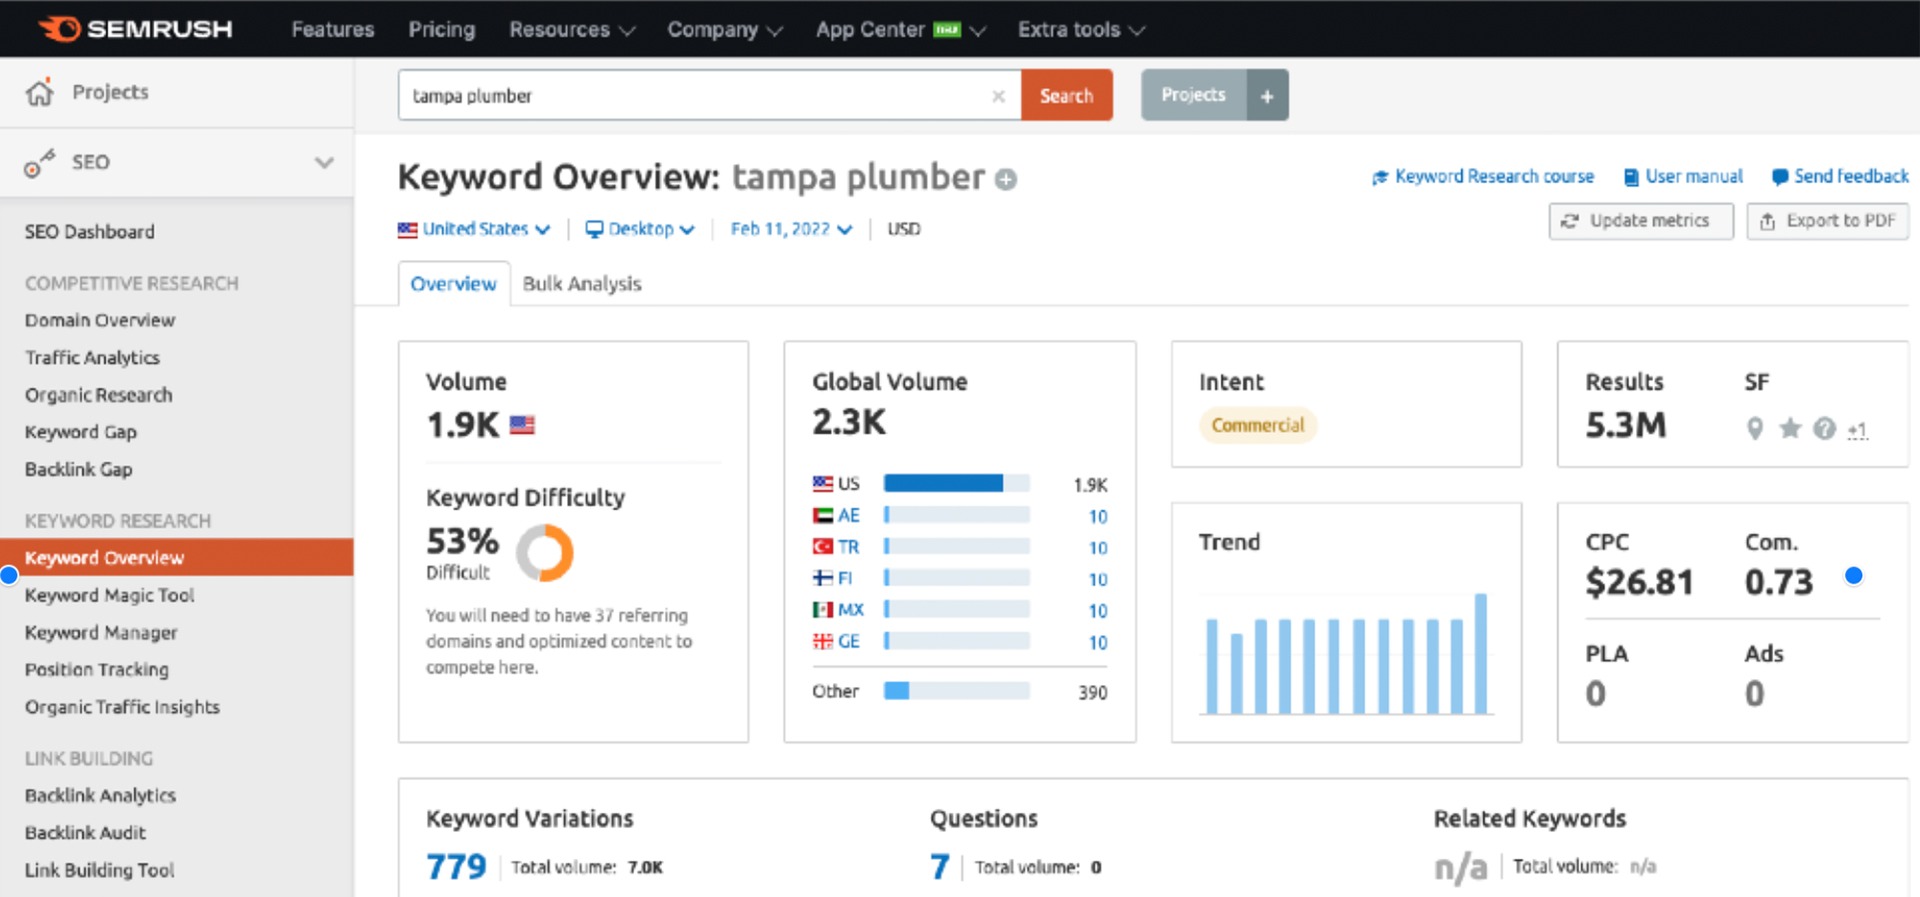Click the Semrush flame logo
This screenshot has height=897, width=1920.
[x=59, y=29]
